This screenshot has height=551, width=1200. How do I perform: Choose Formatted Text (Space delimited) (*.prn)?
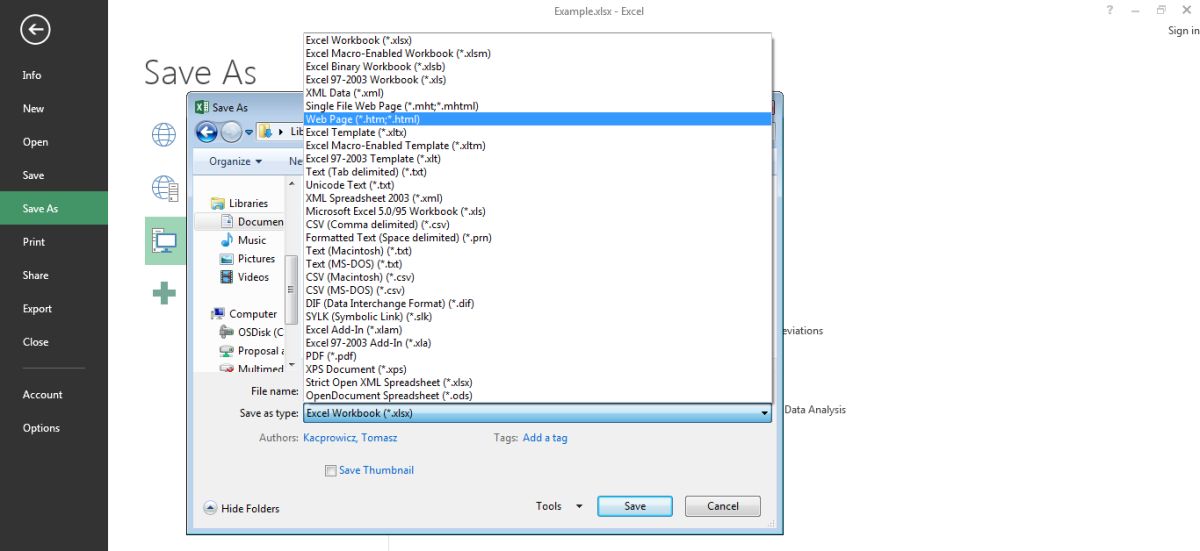pos(537,238)
